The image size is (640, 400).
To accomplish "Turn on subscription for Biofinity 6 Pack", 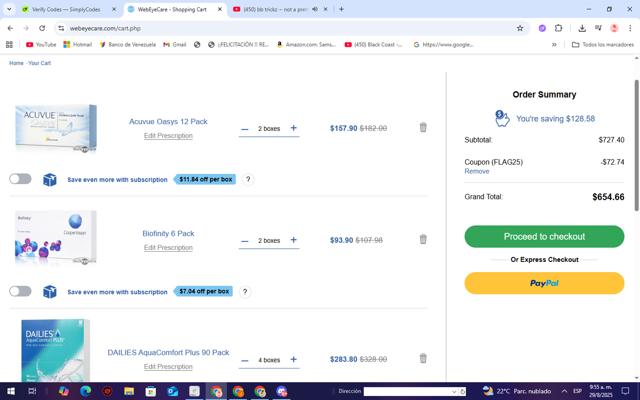I will 20,291.
